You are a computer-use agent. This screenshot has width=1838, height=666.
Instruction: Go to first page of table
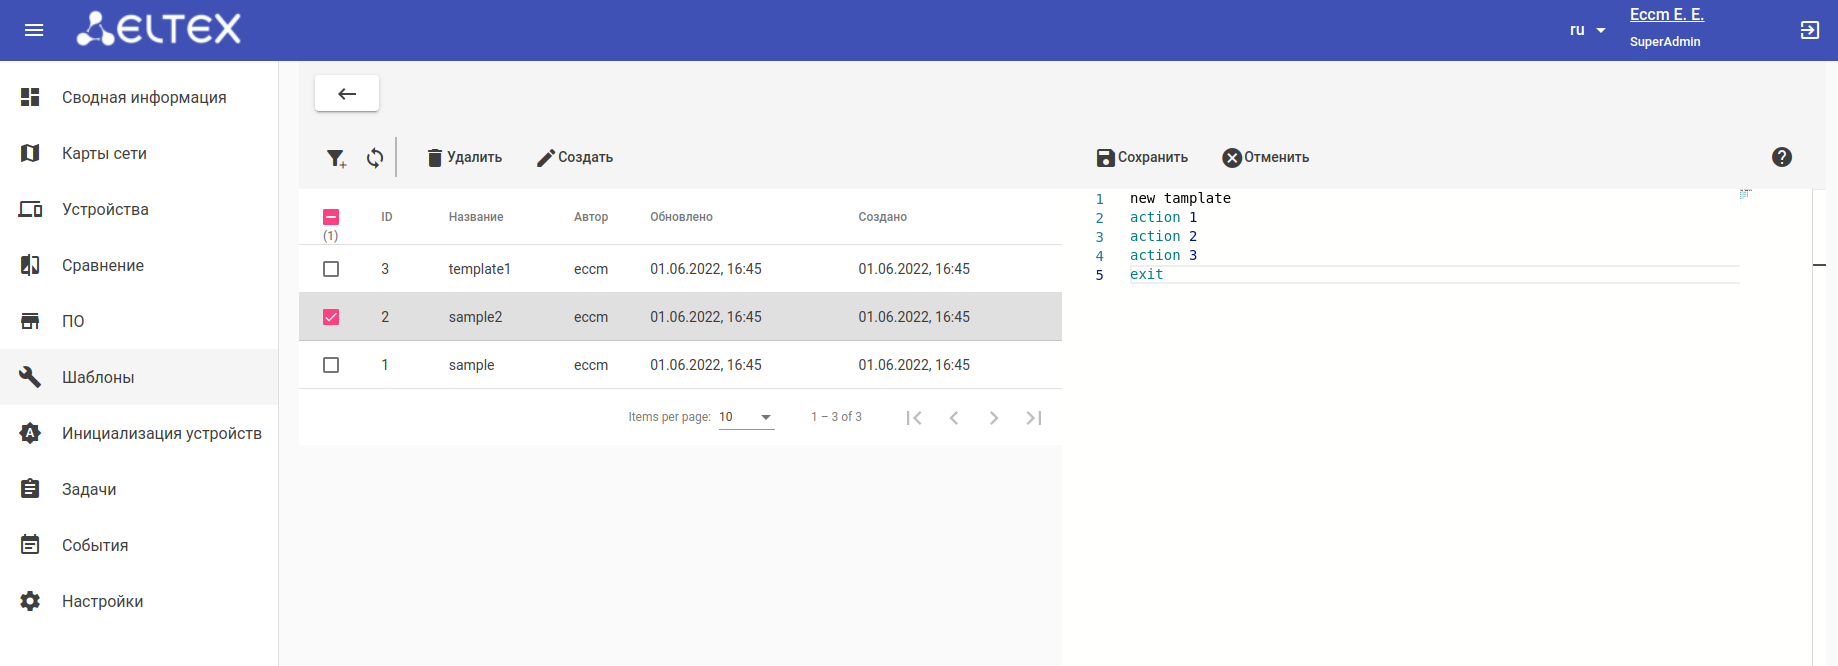914,418
